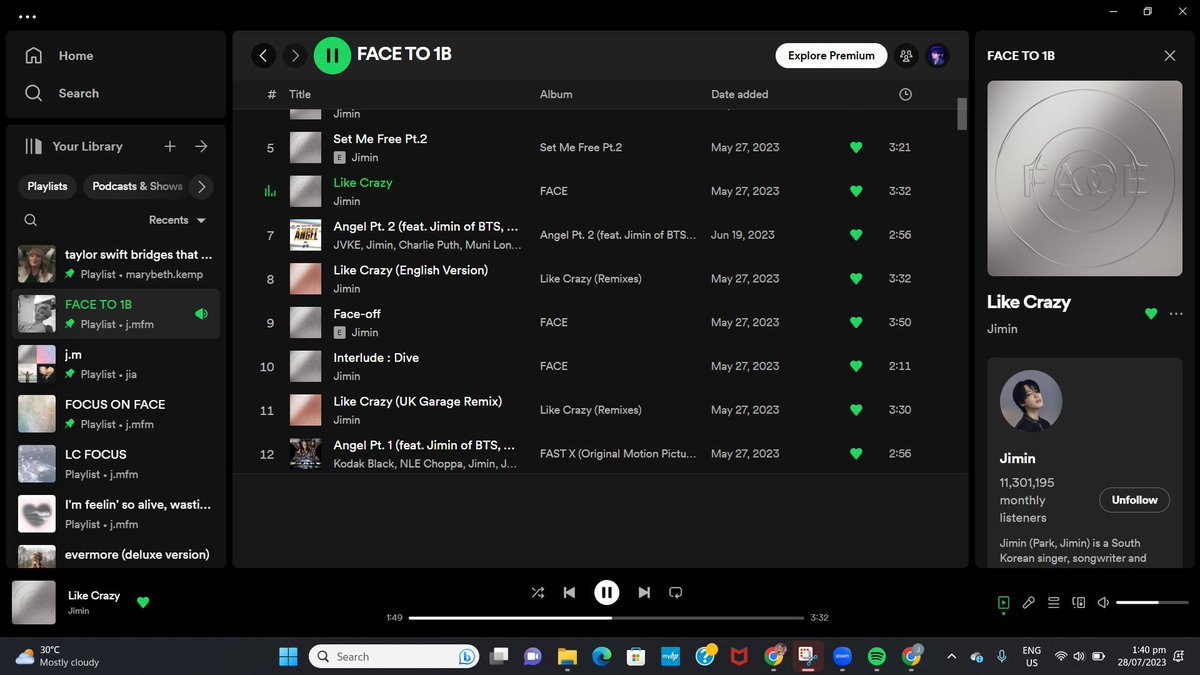Remove like from Interlude : Dive
Screen dimensions: 1200x675
[x=856, y=366]
